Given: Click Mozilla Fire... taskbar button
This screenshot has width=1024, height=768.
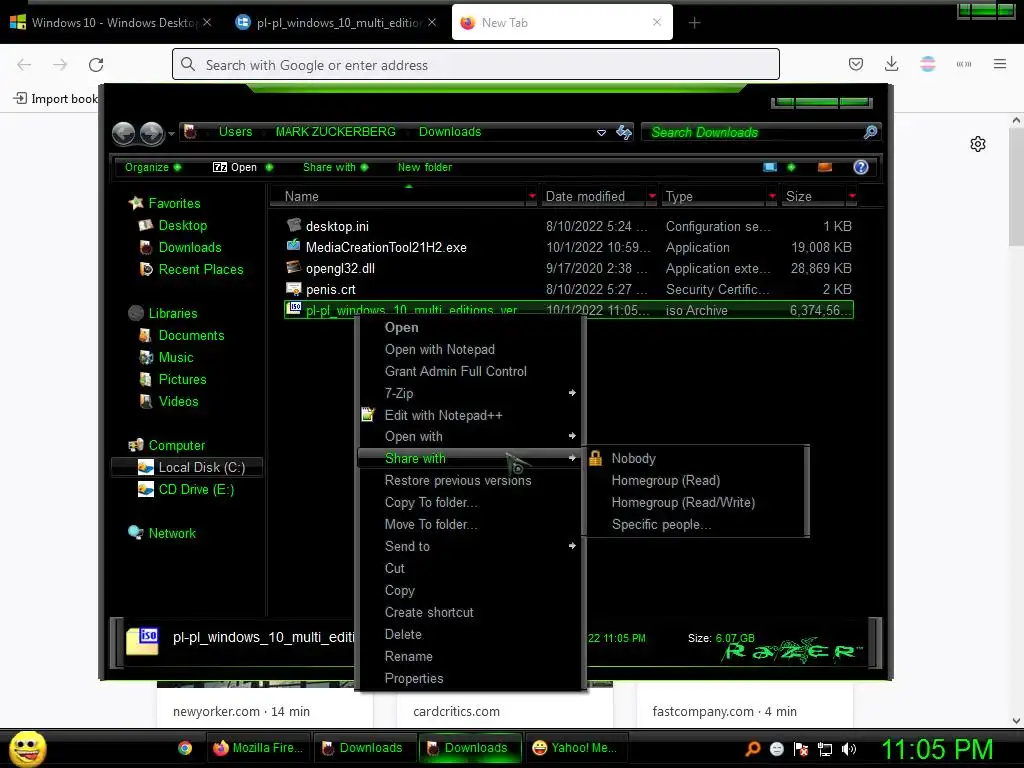Looking at the screenshot, I should (x=259, y=748).
